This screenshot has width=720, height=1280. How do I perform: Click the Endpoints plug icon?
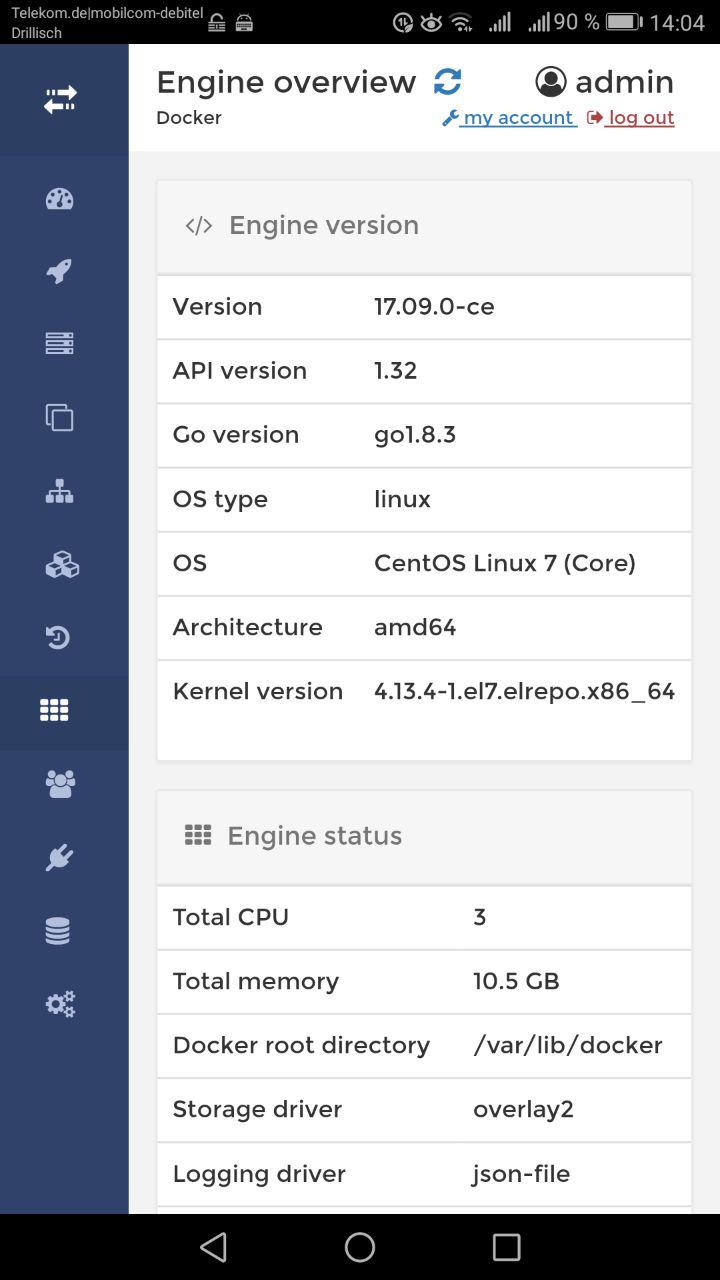(59, 857)
